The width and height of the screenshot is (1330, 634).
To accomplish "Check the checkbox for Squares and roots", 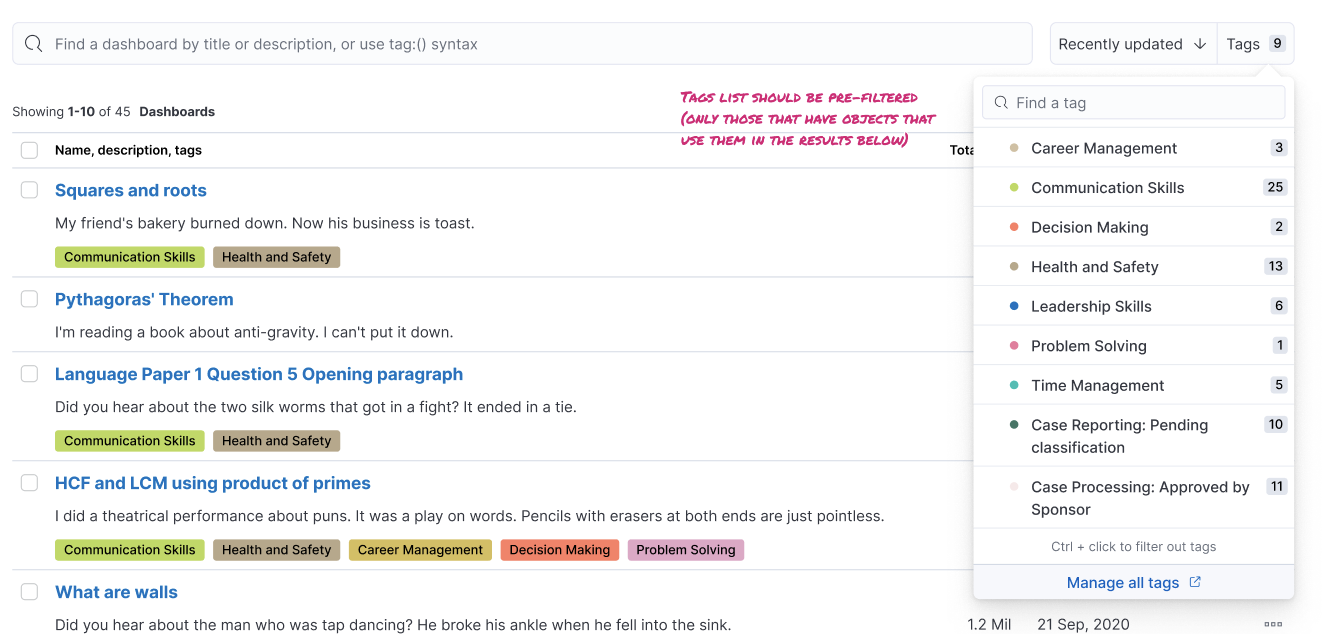I will point(29,190).
